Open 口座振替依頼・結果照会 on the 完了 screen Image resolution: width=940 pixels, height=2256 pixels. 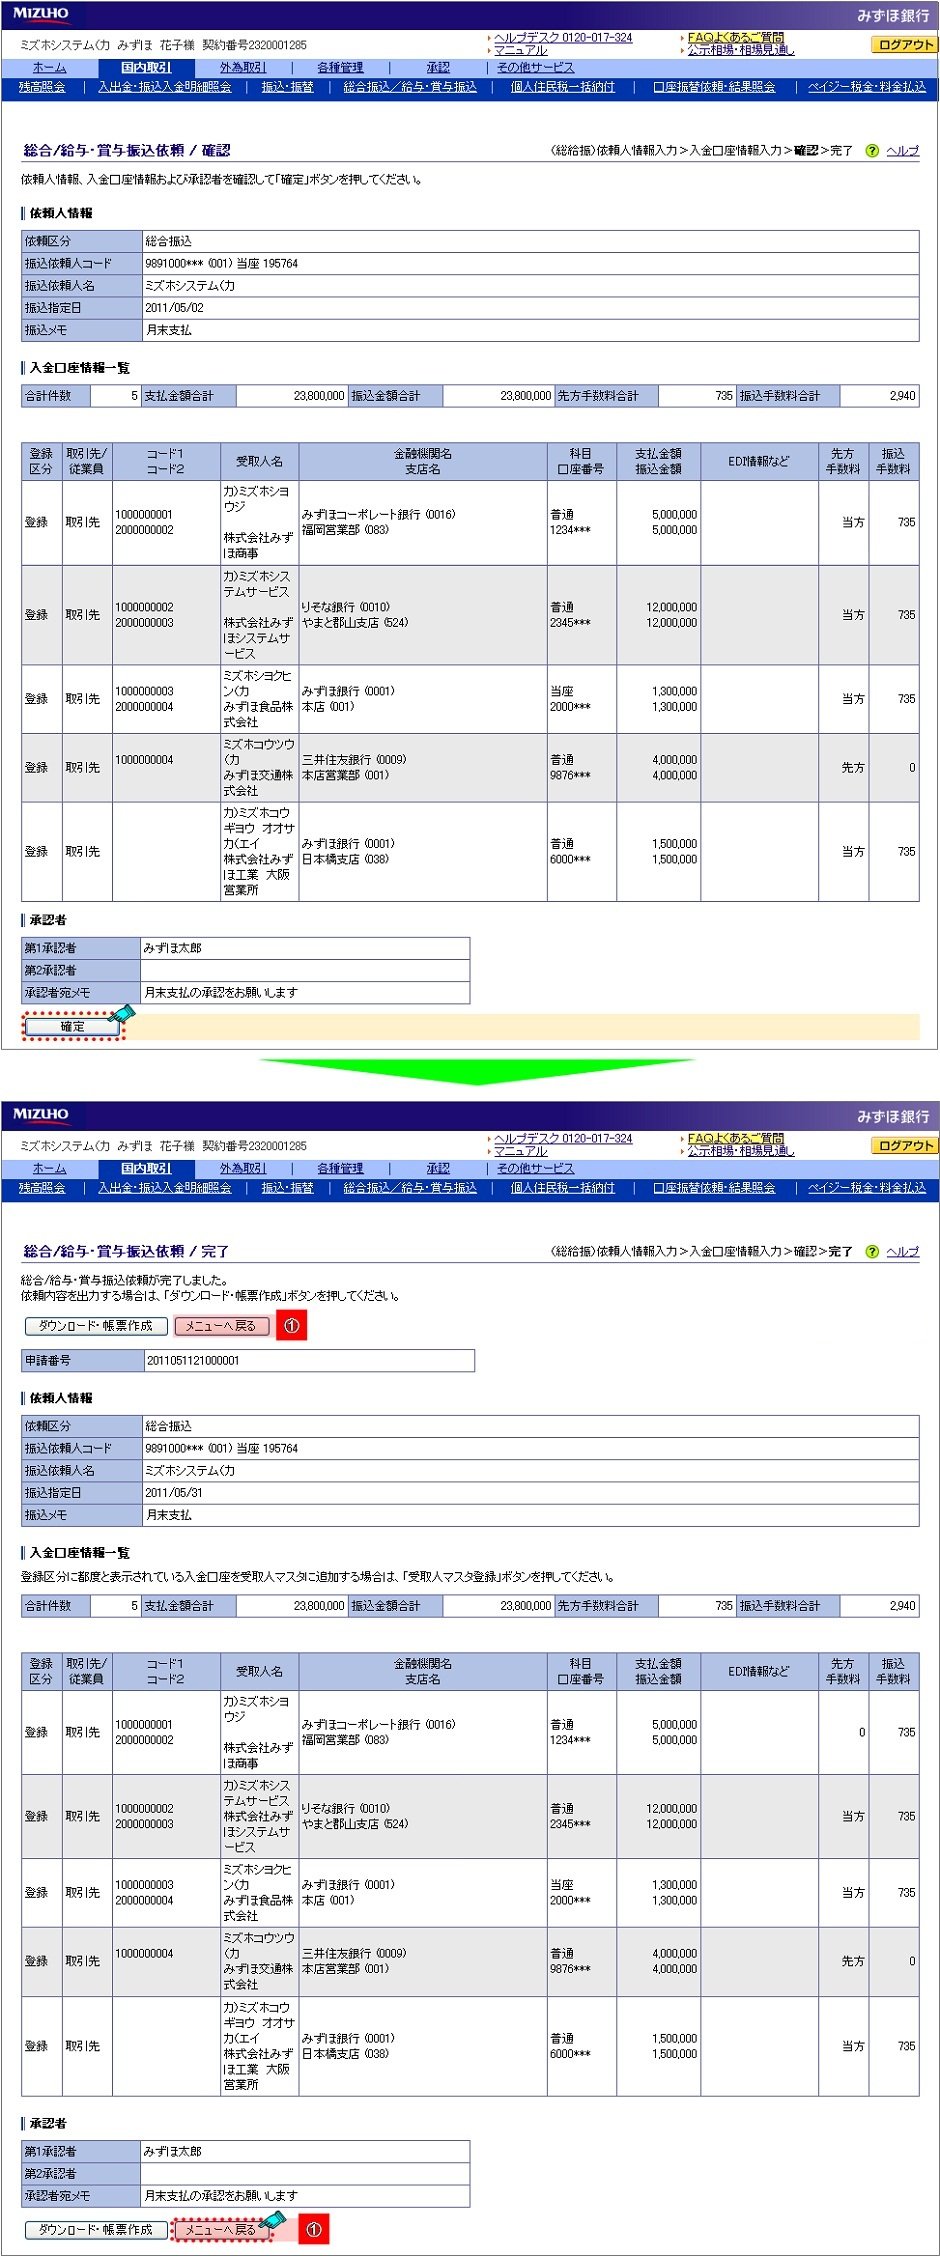click(714, 1188)
